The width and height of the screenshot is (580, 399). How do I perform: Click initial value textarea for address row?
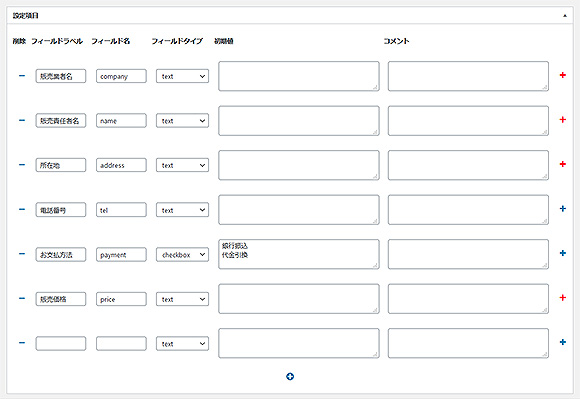pyautogui.click(x=299, y=165)
